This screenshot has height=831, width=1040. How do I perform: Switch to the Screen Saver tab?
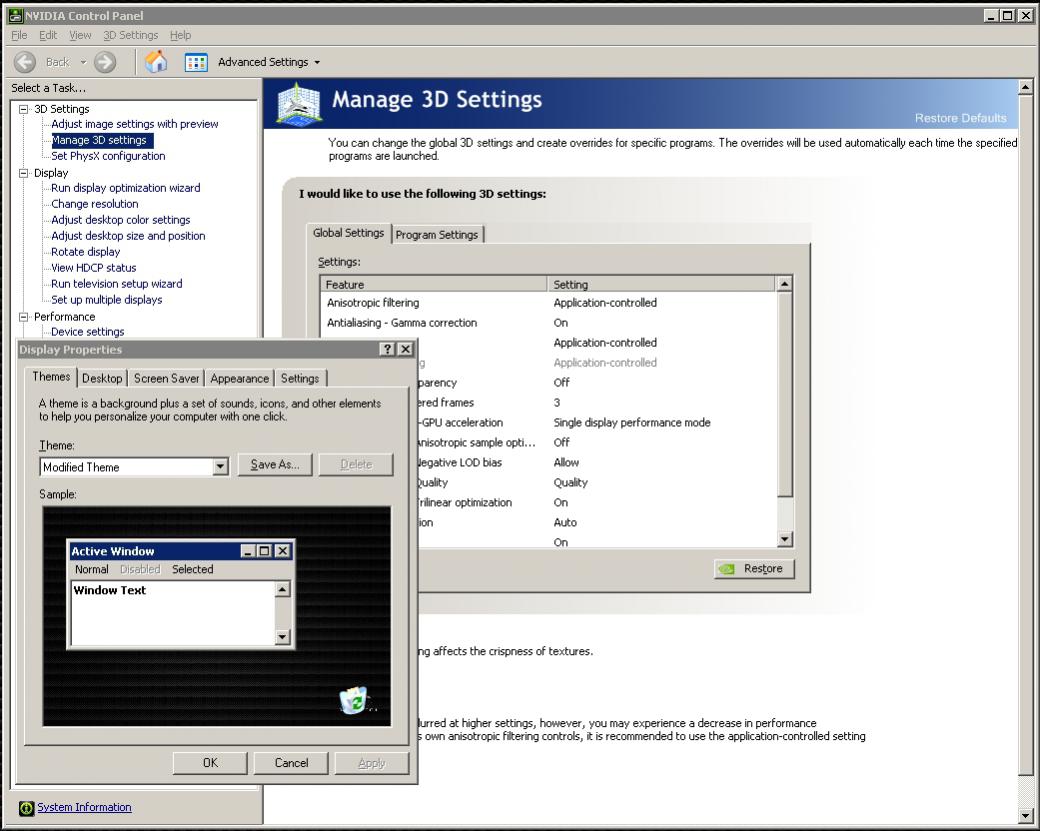pyautogui.click(x=166, y=379)
